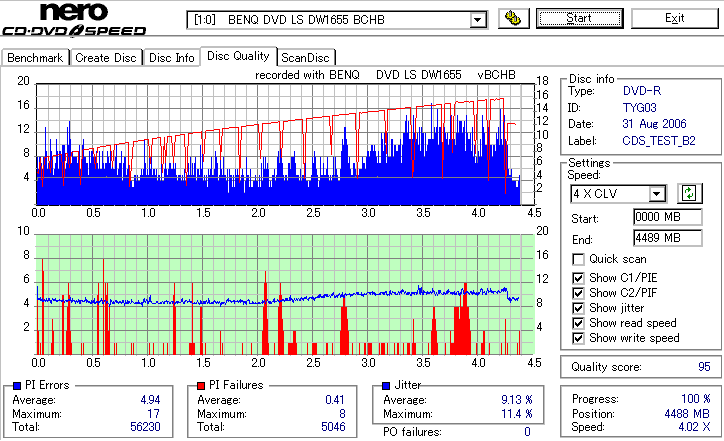Viewport: 724px width, 441px height.
Task: Click the blue Jitter legend square
Action: click(x=386, y=386)
